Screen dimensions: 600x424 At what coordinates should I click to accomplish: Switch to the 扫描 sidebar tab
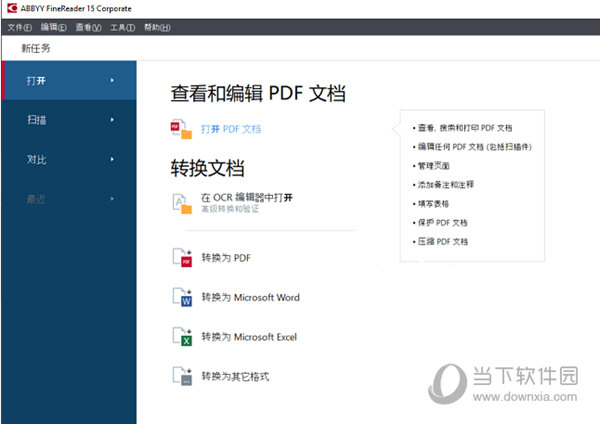point(37,120)
